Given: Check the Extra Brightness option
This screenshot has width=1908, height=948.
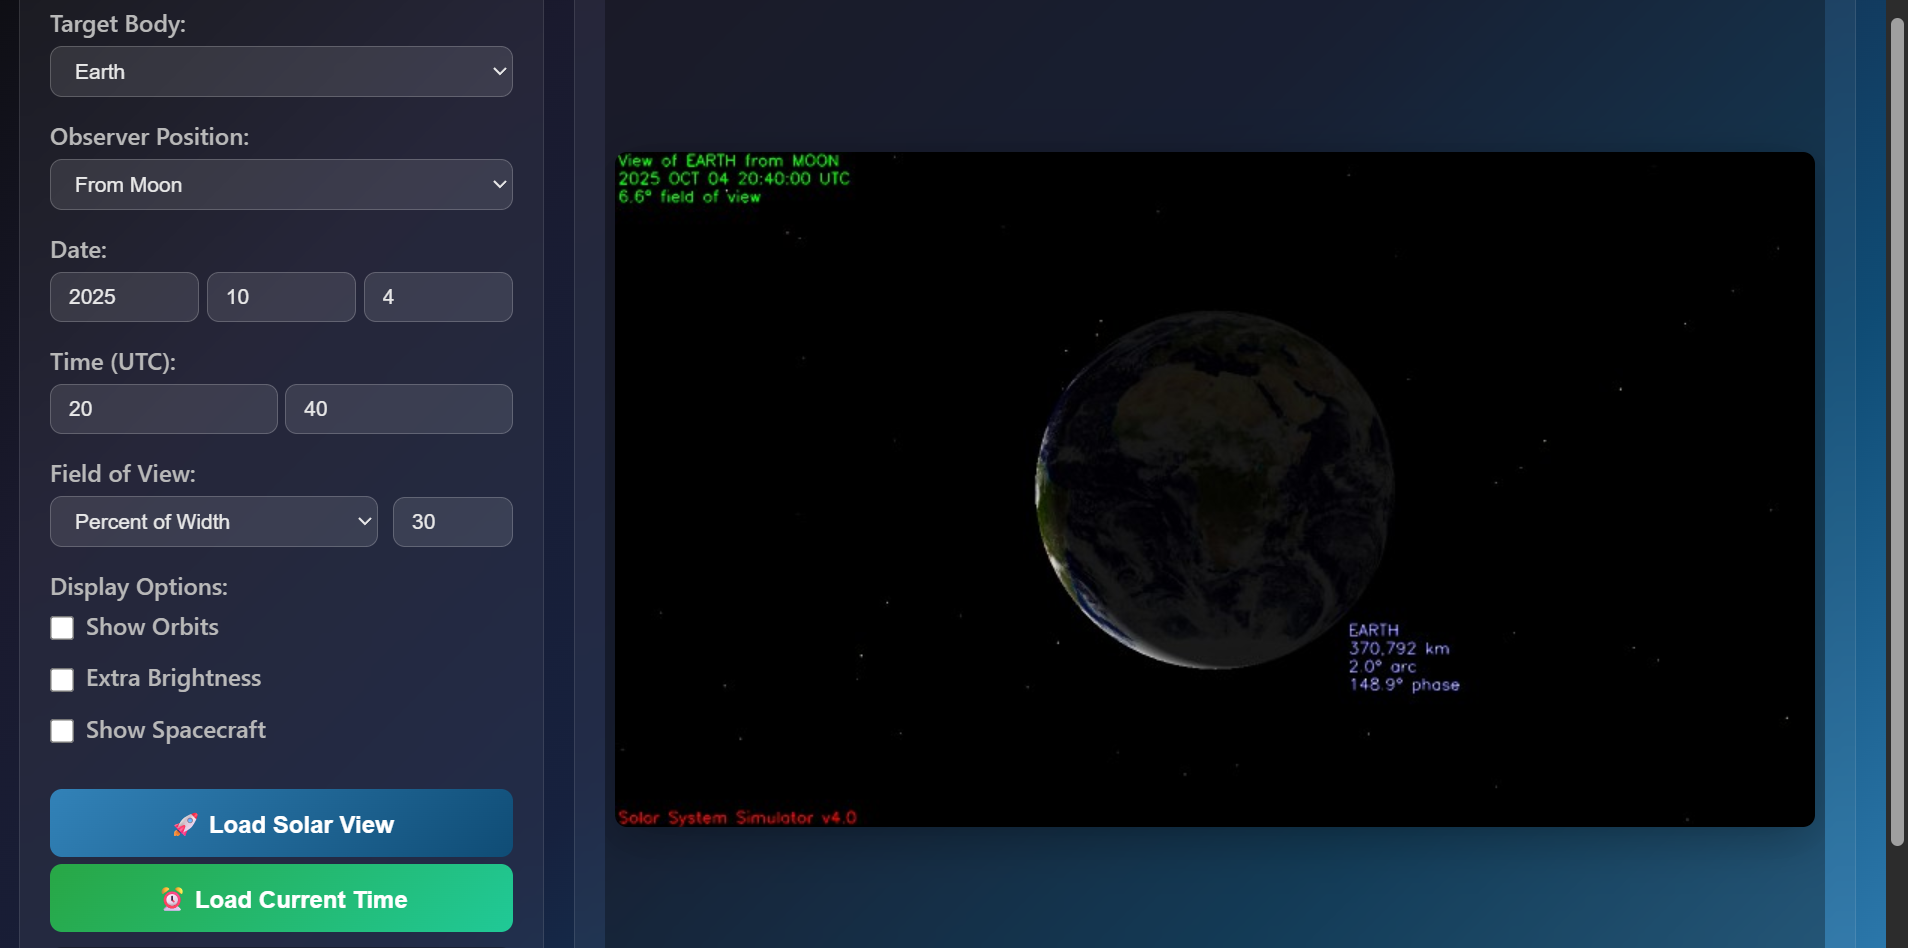Looking at the screenshot, I should [62, 678].
